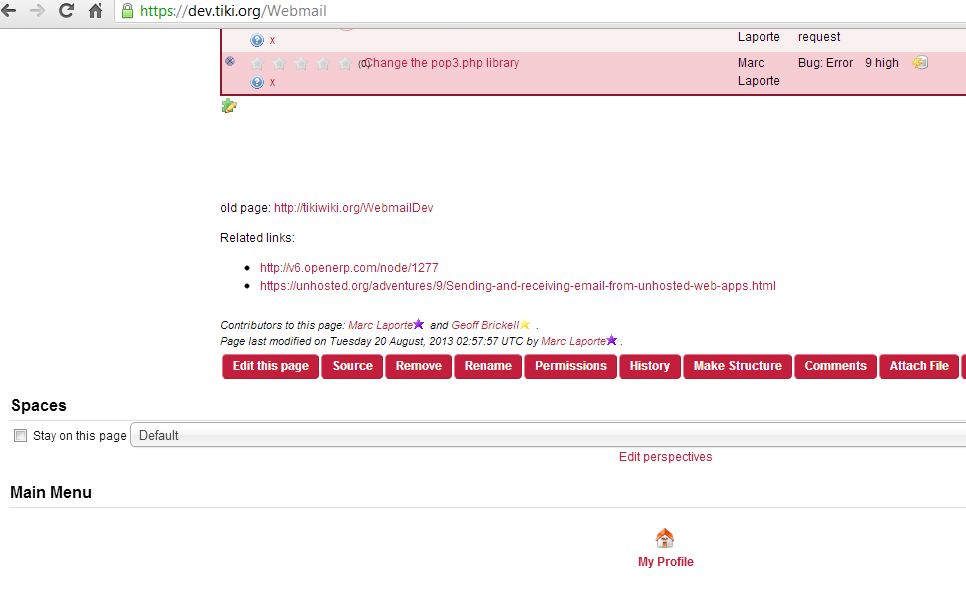Image resolution: width=966 pixels, height=592 pixels.
Task: Click help icon in the request row
Action: [x=257, y=41]
